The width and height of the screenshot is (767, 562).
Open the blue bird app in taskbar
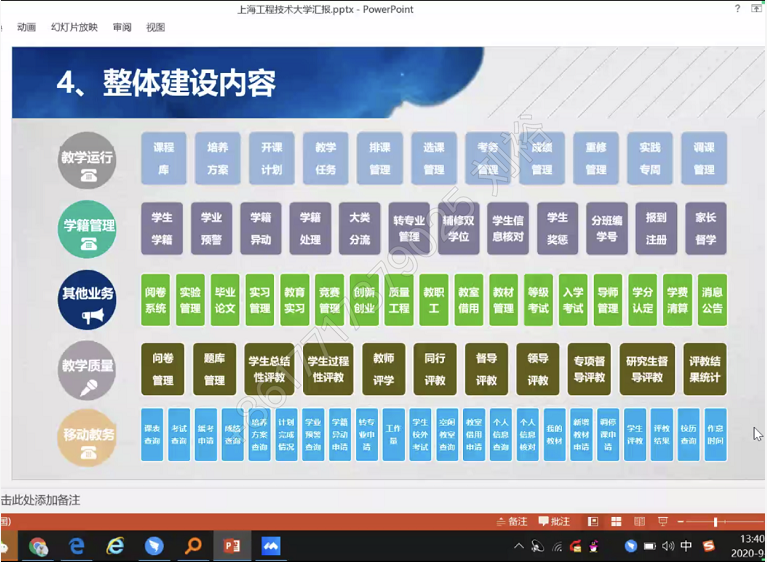point(154,546)
